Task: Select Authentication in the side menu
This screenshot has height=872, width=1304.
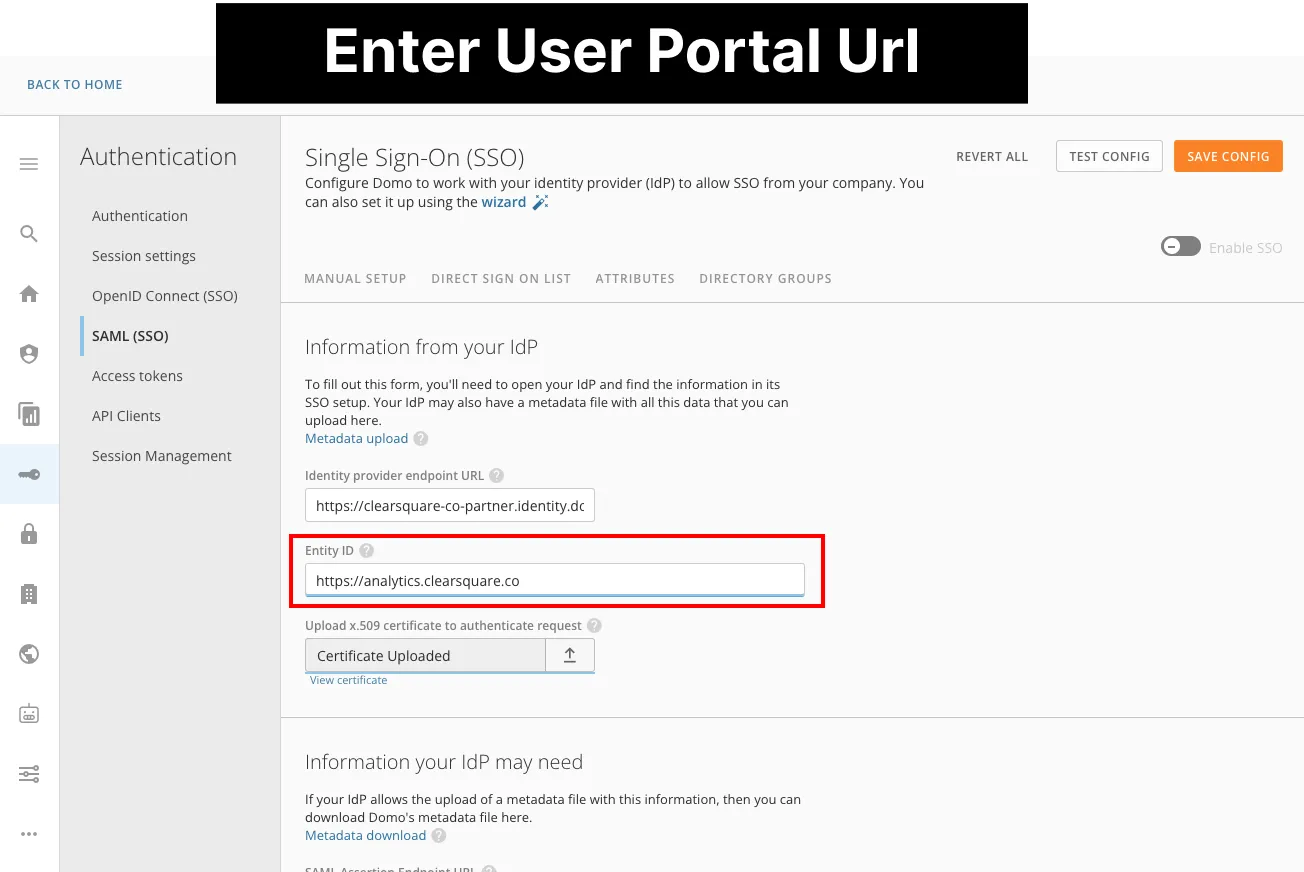Action: [140, 216]
